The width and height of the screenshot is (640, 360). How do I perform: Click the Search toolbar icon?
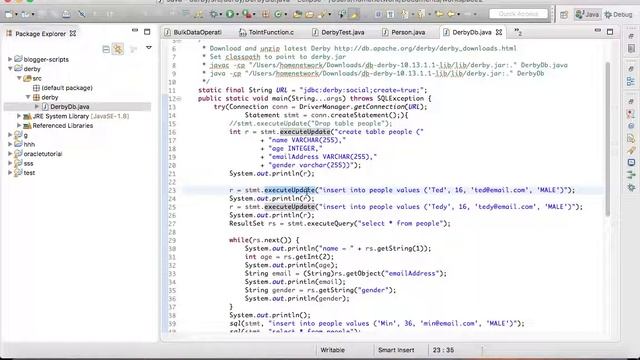[322, 15]
